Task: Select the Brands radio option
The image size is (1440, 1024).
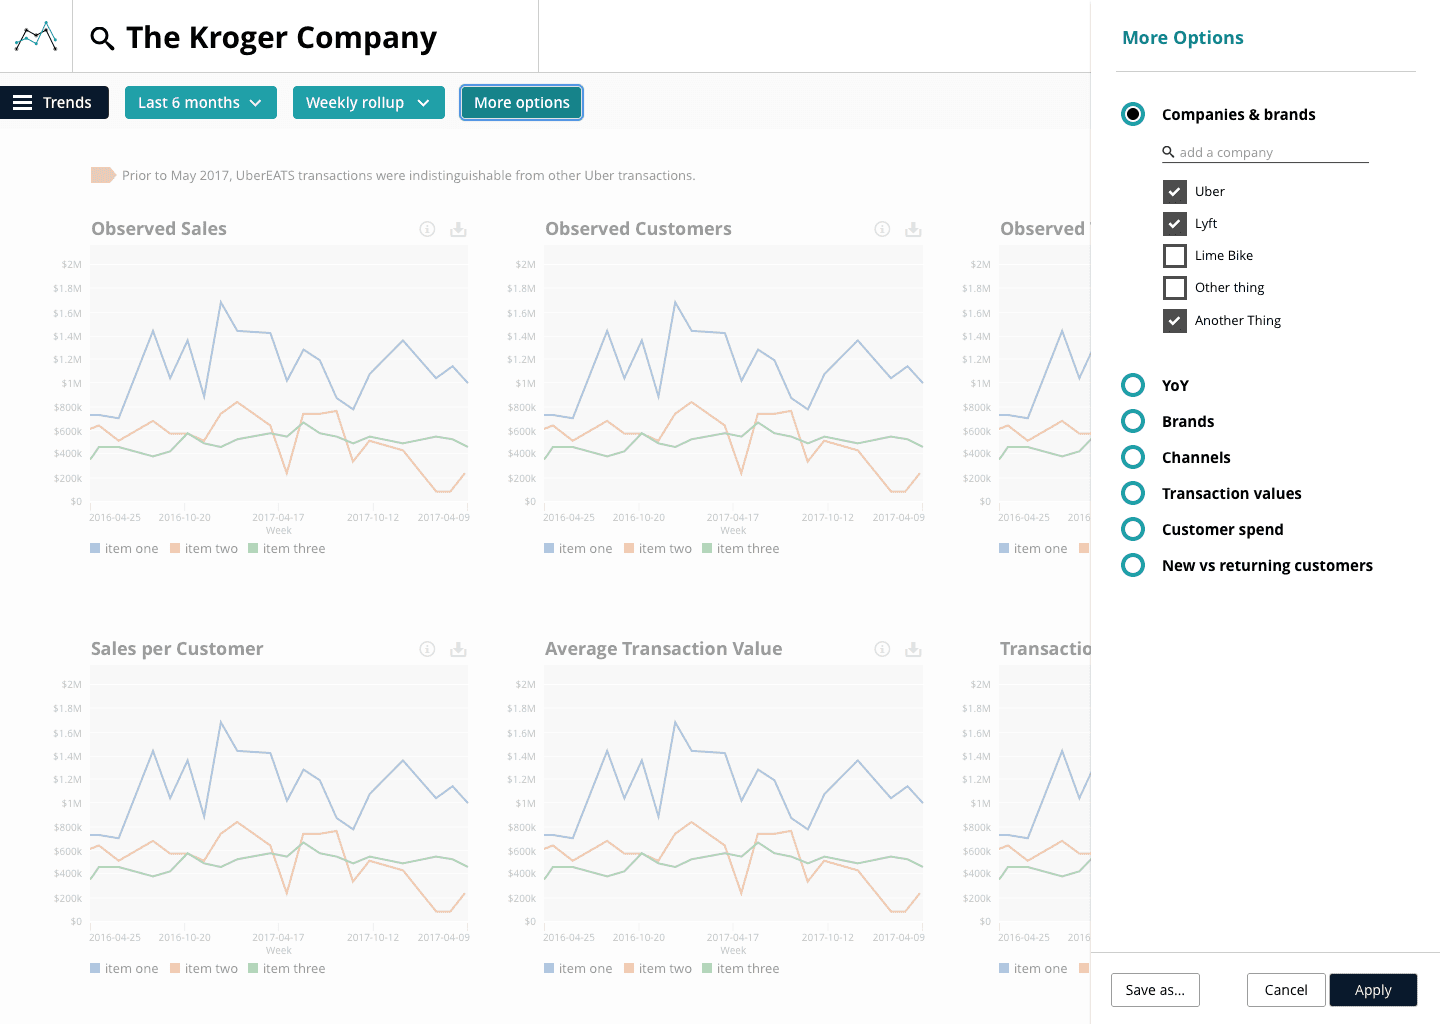Action: coord(1133,421)
